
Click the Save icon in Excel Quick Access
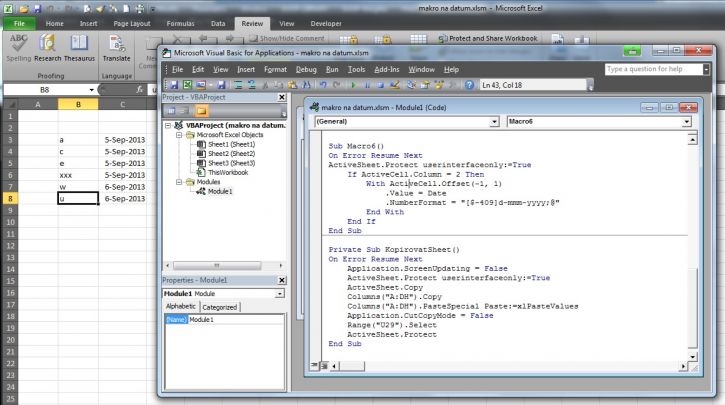tap(37, 9)
